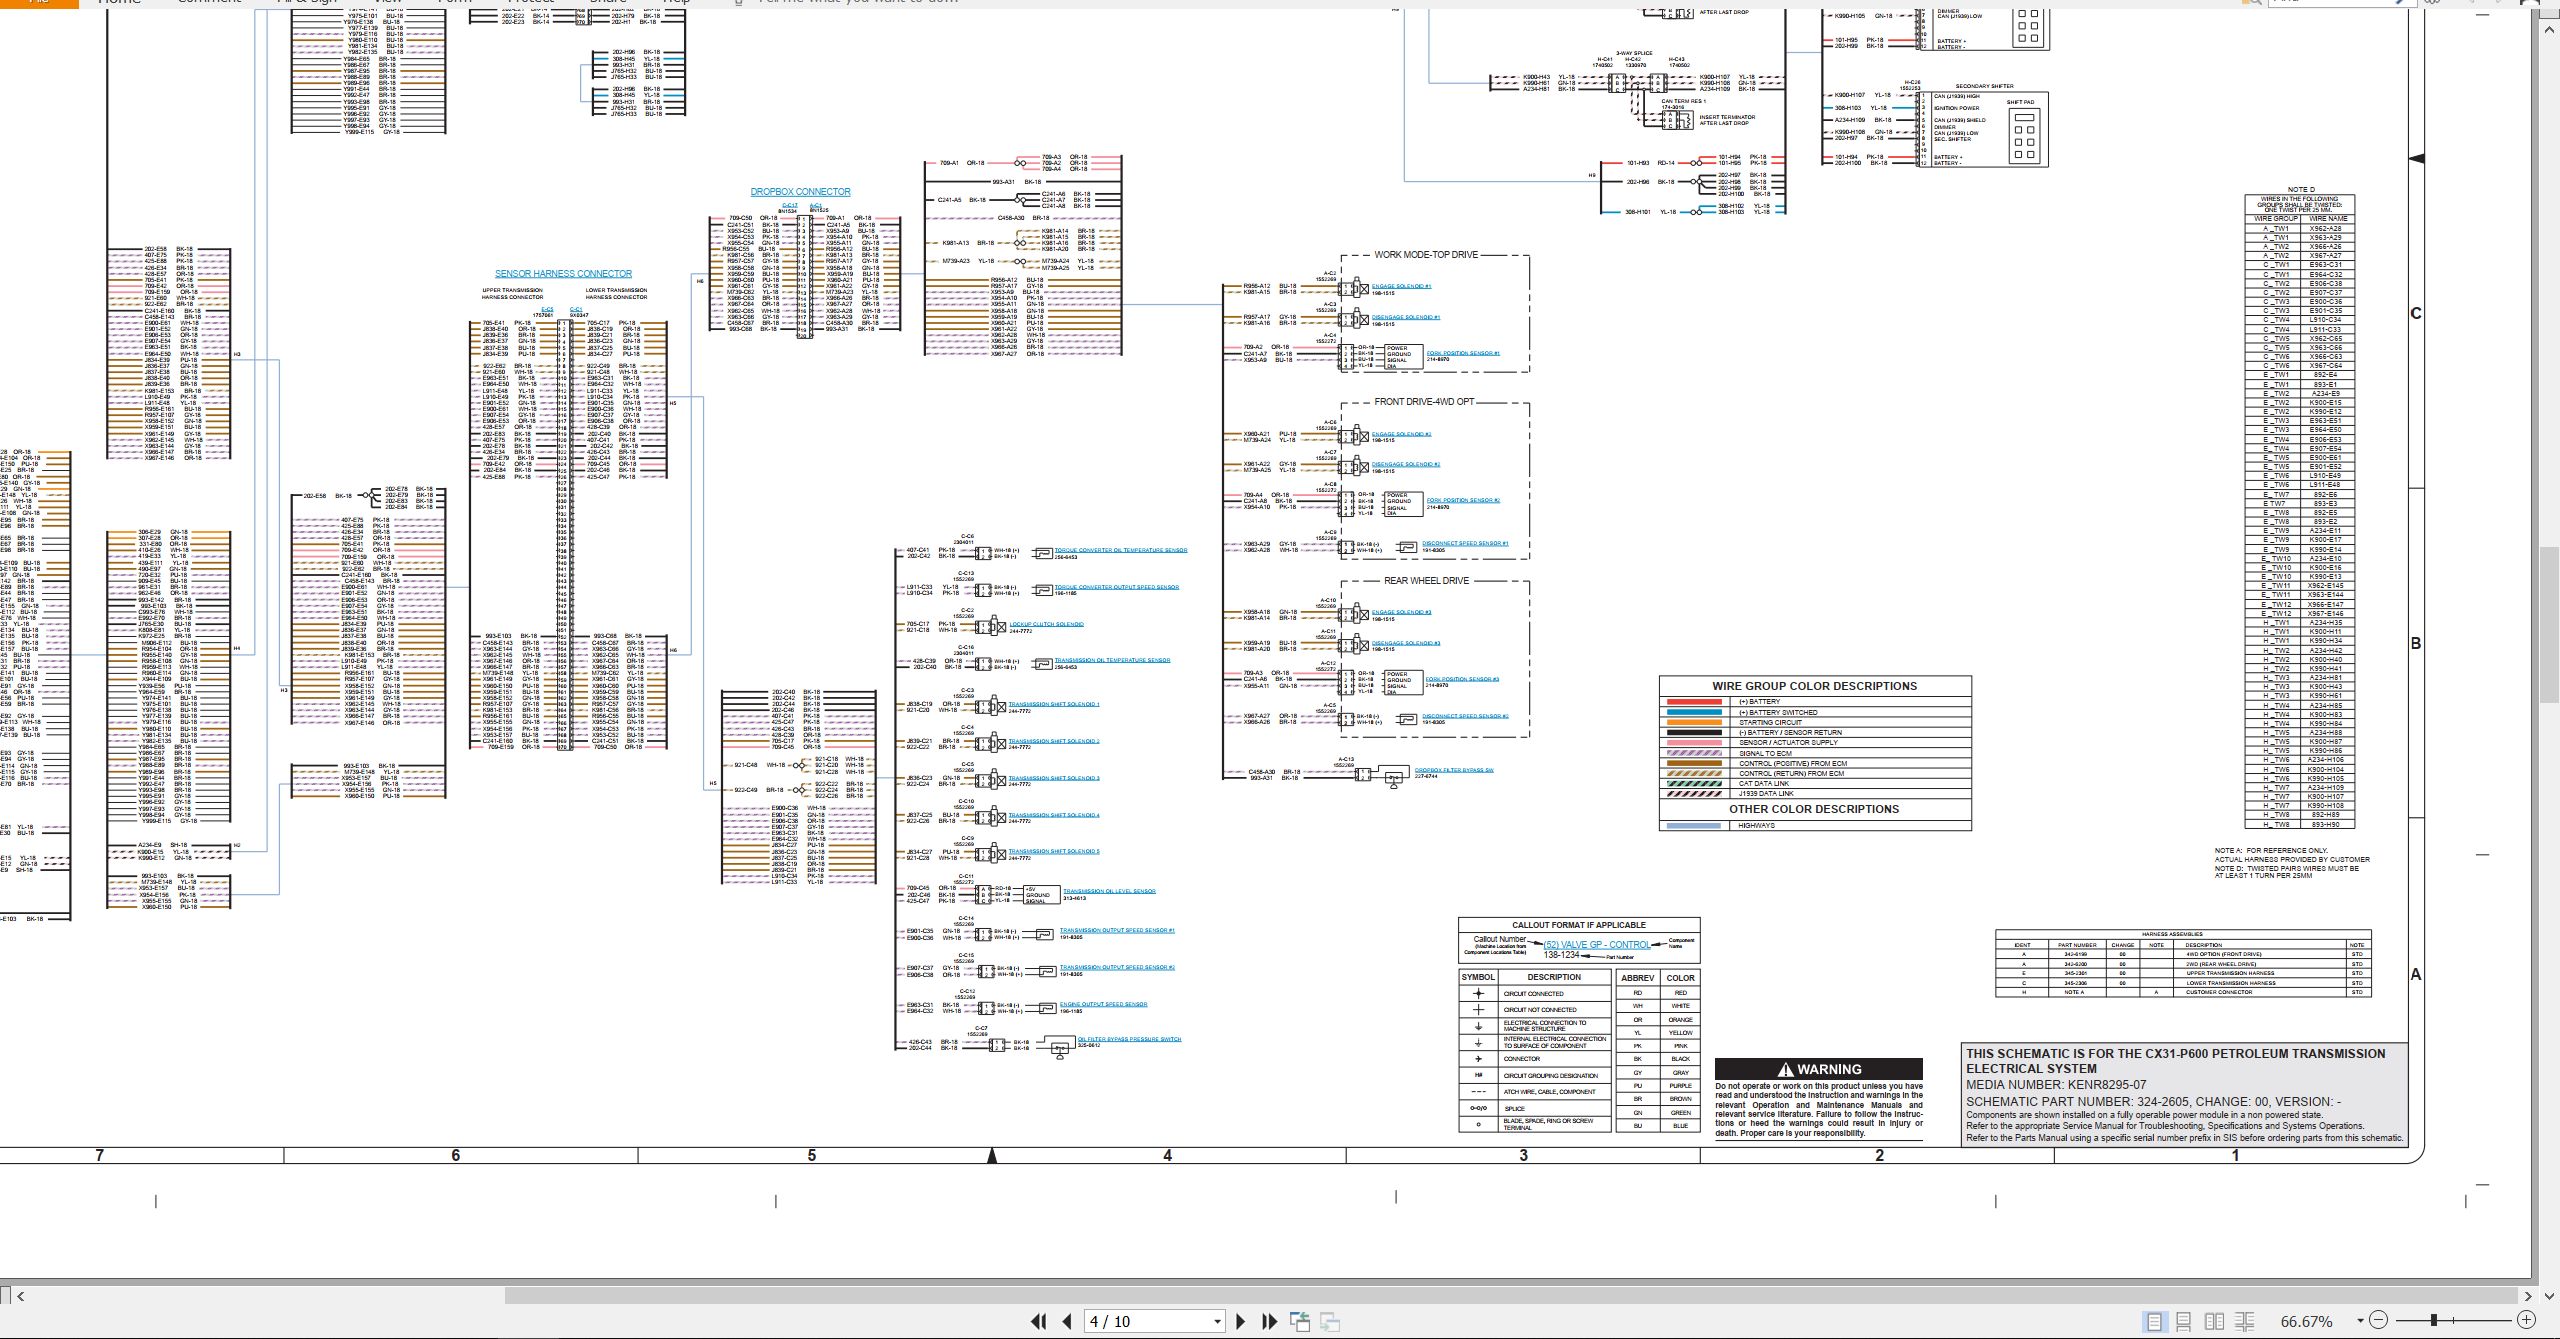The height and width of the screenshot is (1339, 2560).
Task: Switch to continuous page view mode
Action: pyautogui.click(x=2184, y=1321)
